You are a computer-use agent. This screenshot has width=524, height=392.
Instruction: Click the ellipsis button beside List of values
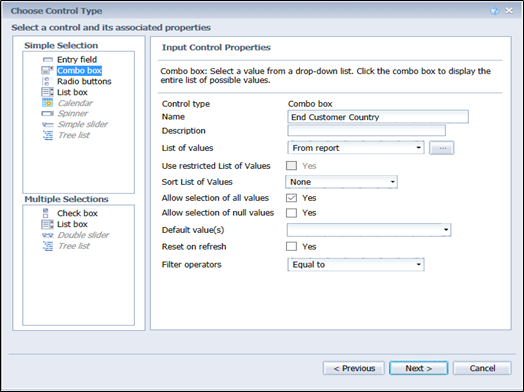point(441,148)
